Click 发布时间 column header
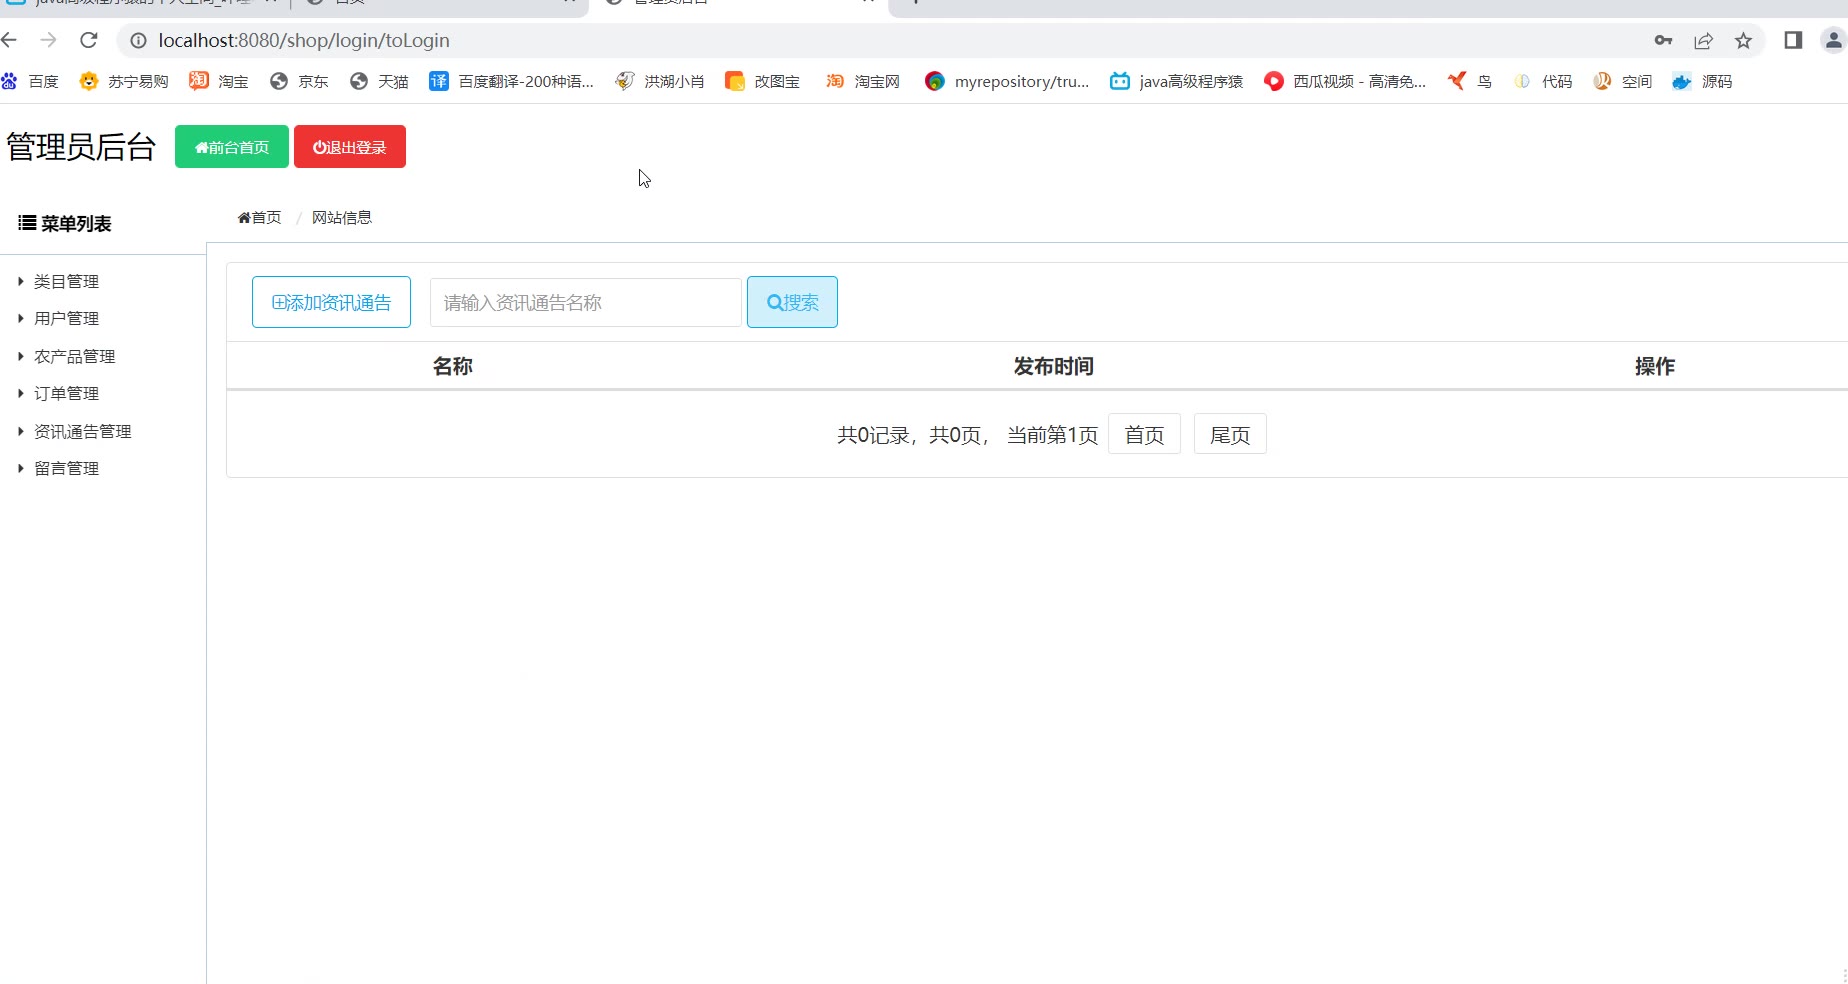 pyautogui.click(x=1053, y=367)
